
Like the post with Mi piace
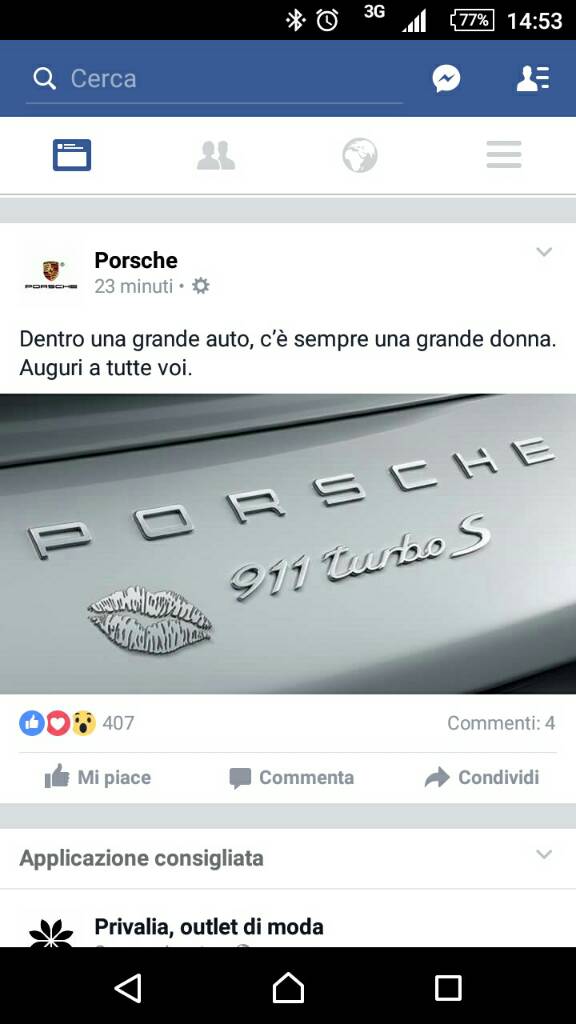click(x=98, y=777)
